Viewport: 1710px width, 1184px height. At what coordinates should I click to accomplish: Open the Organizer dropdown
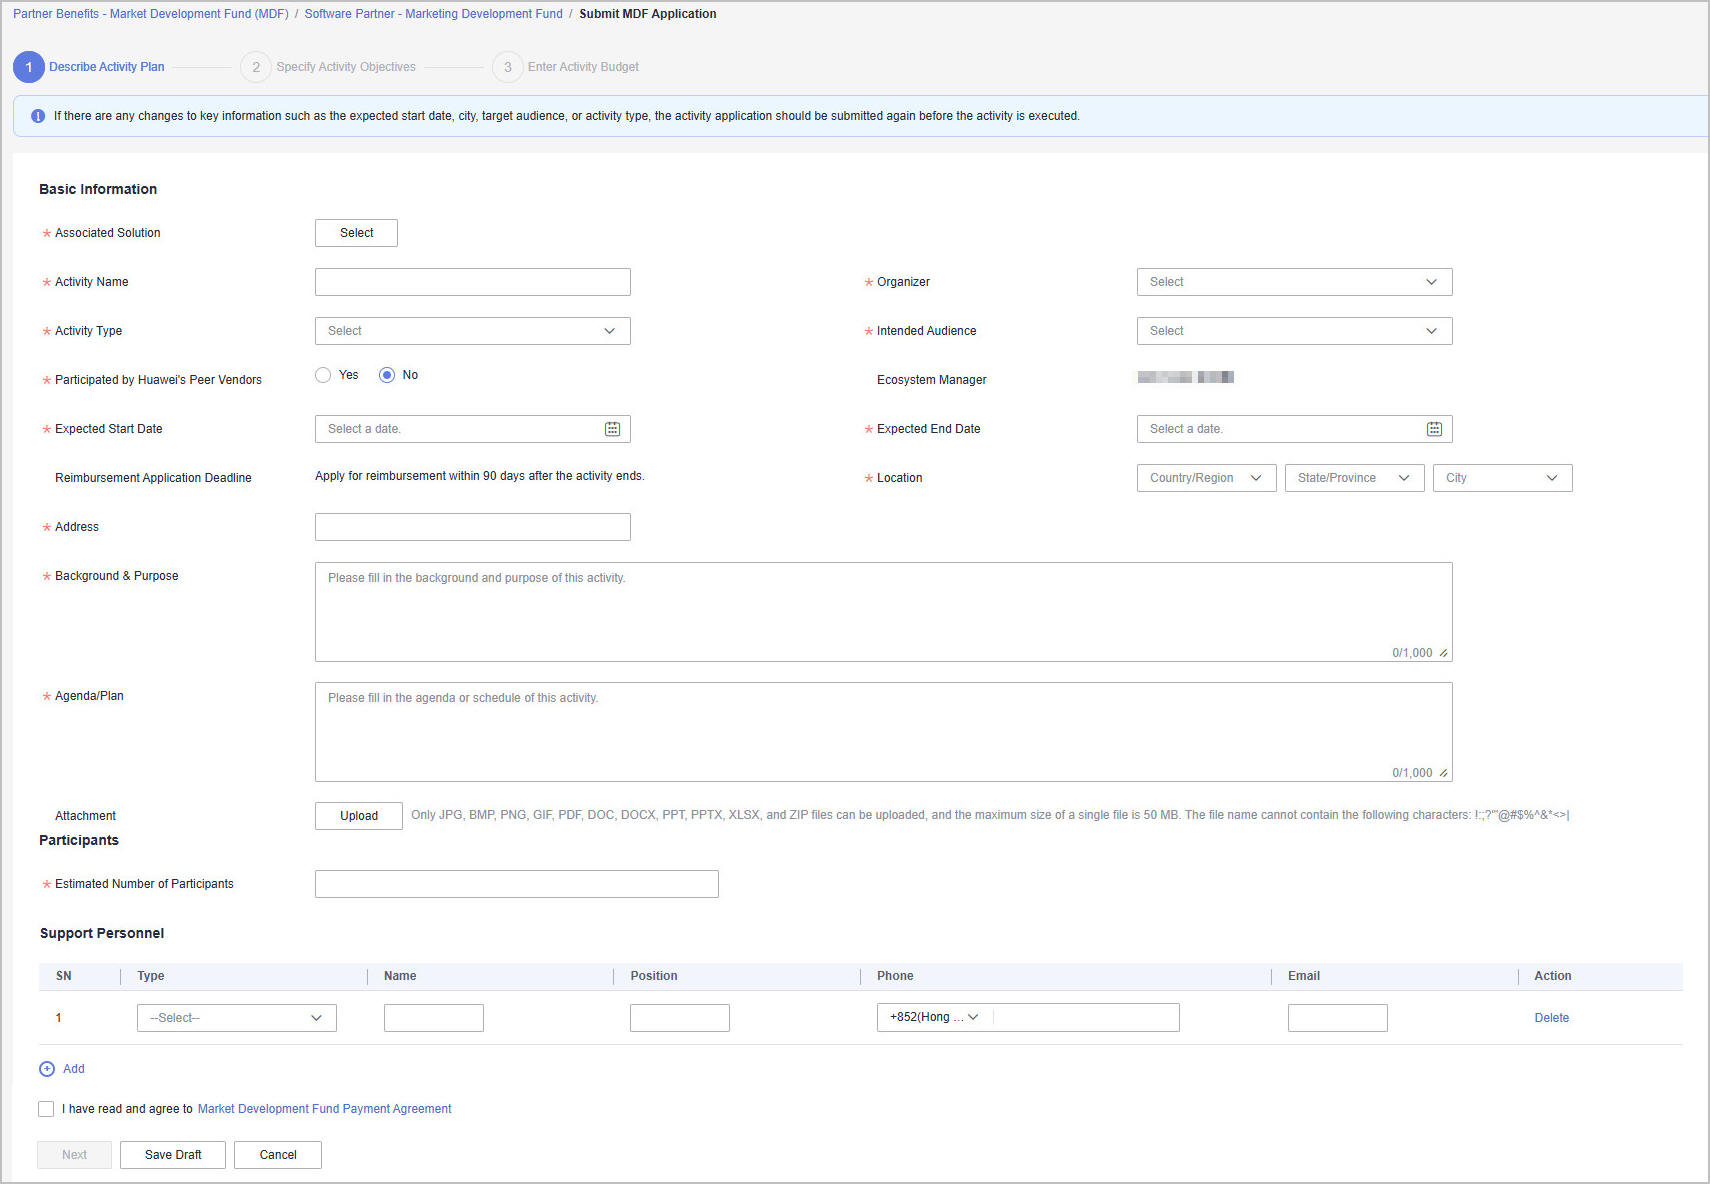(1294, 282)
